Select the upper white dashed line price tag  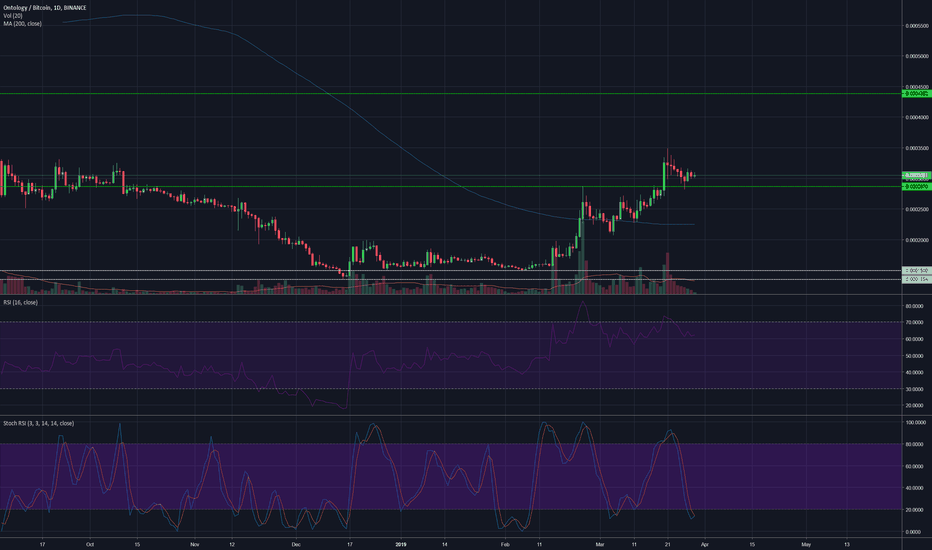click(x=917, y=271)
